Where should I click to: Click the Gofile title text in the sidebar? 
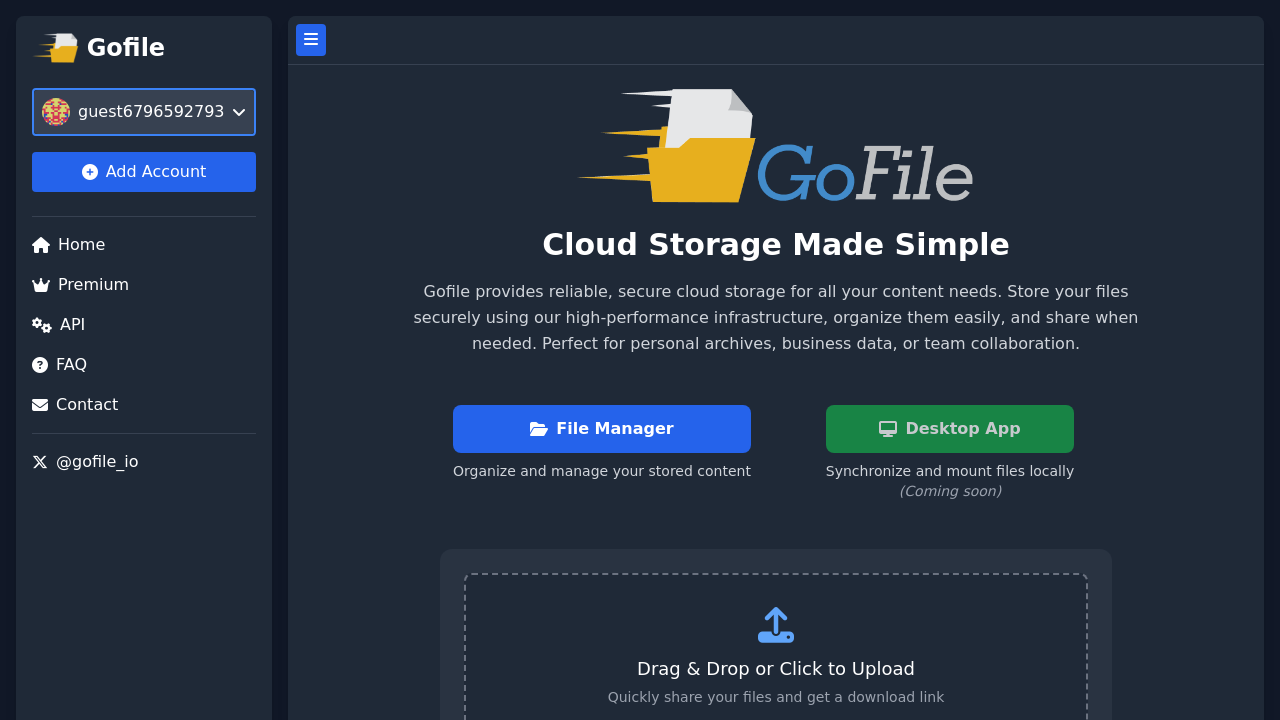click(x=126, y=48)
